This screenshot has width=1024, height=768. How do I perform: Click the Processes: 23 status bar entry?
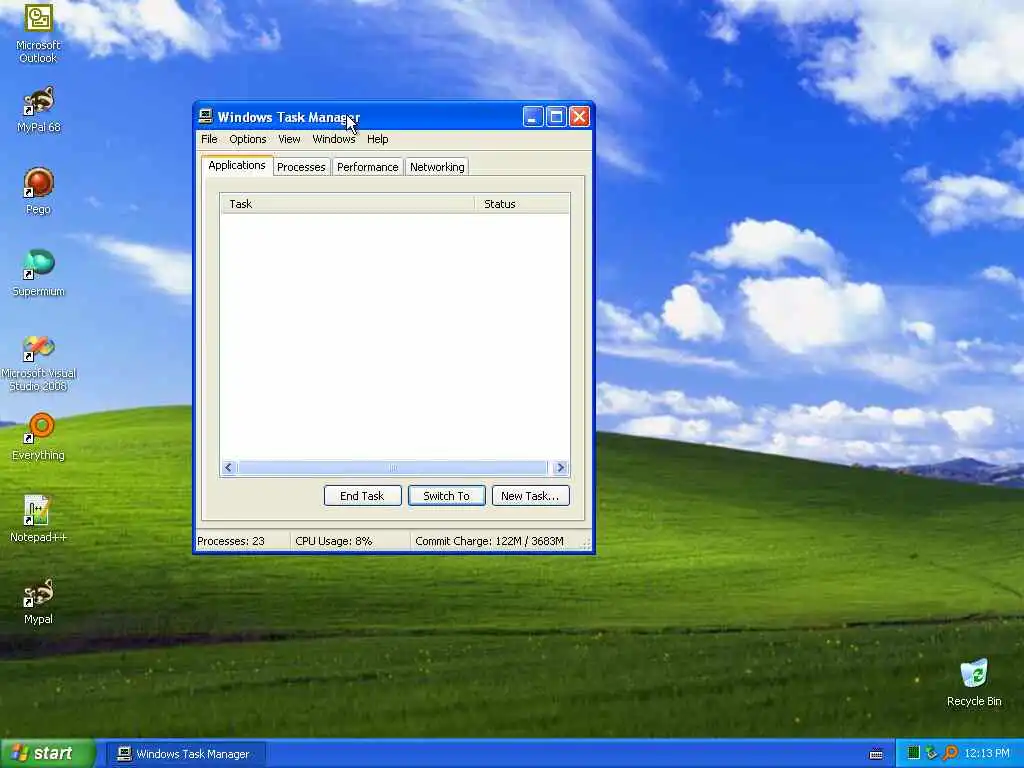coord(231,541)
